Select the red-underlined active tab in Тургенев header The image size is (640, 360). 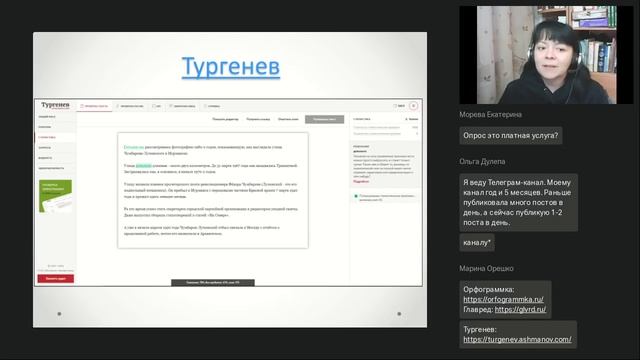pos(94,106)
